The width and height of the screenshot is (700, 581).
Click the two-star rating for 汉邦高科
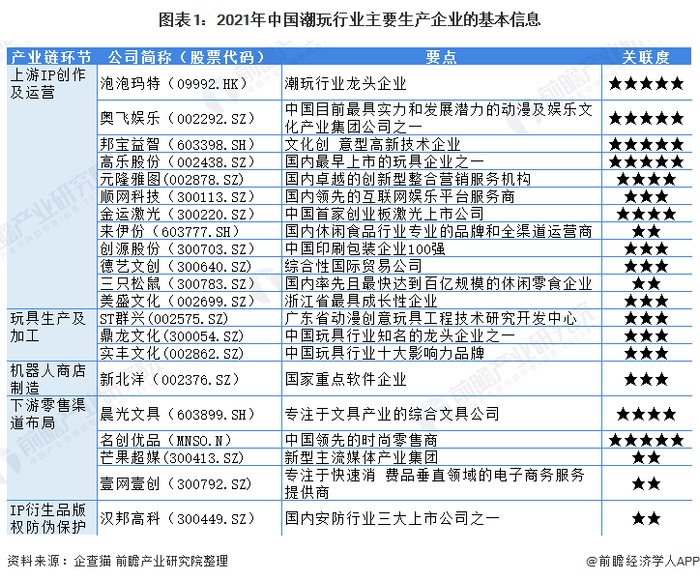[646, 518]
